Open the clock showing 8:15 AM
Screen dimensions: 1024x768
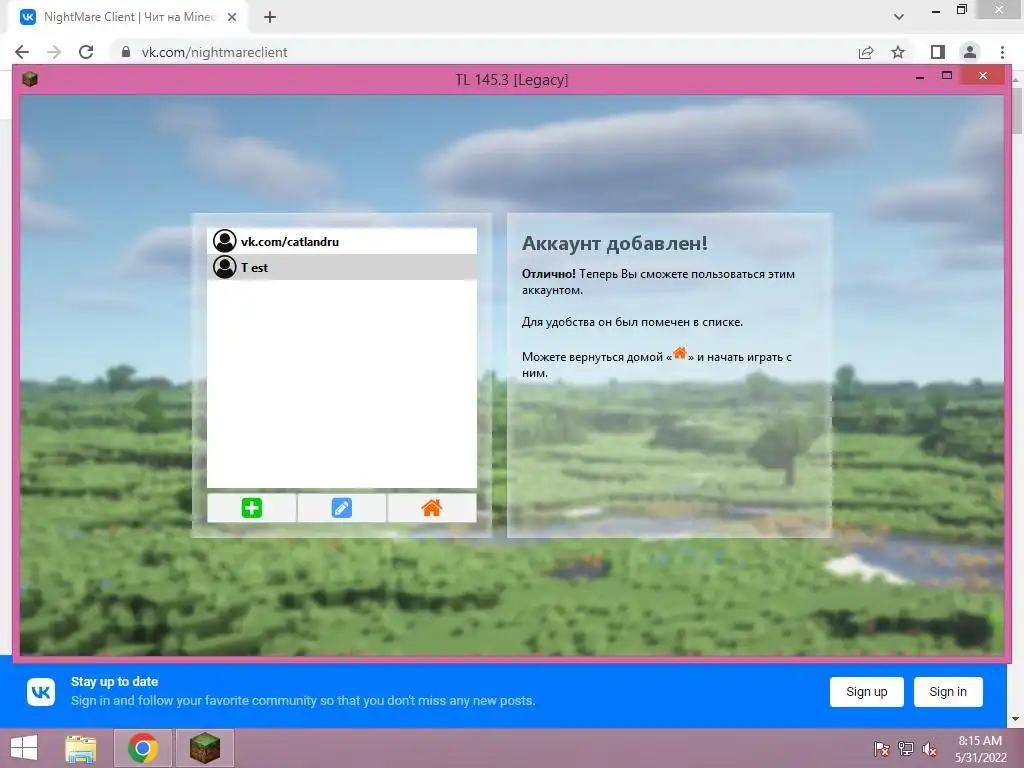[x=980, y=749]
